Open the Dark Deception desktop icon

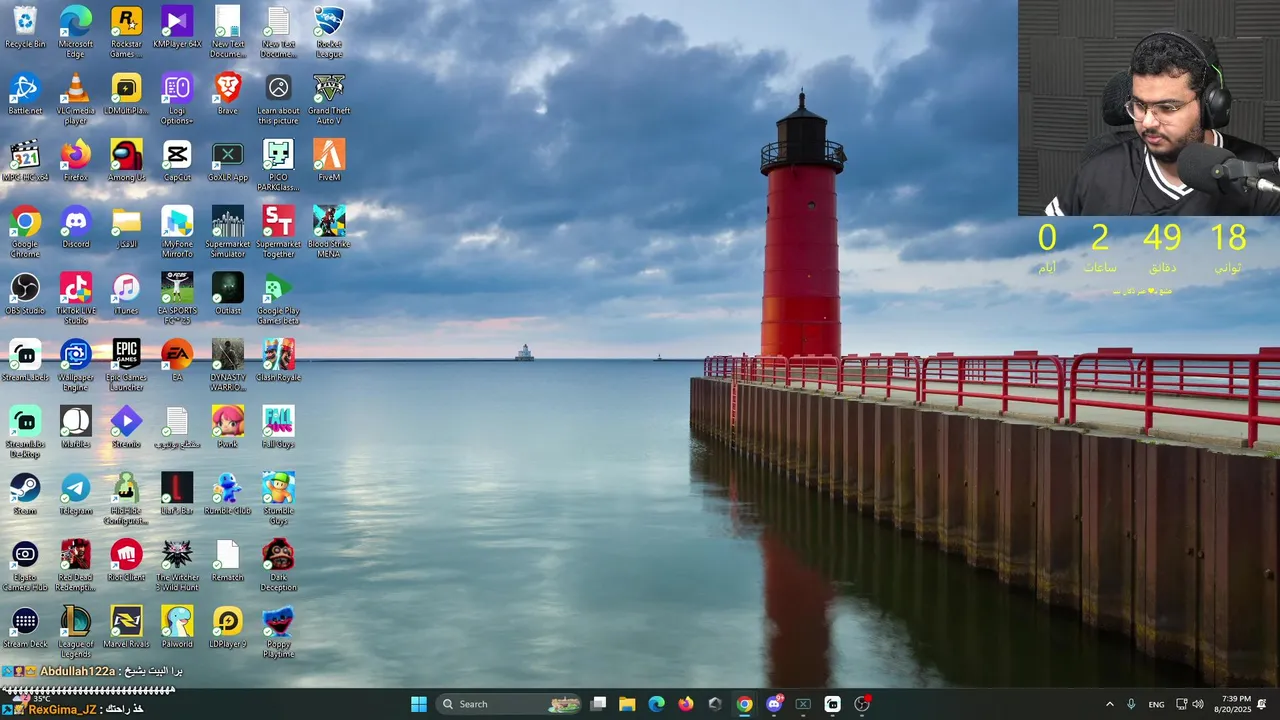tap(278, 566)
